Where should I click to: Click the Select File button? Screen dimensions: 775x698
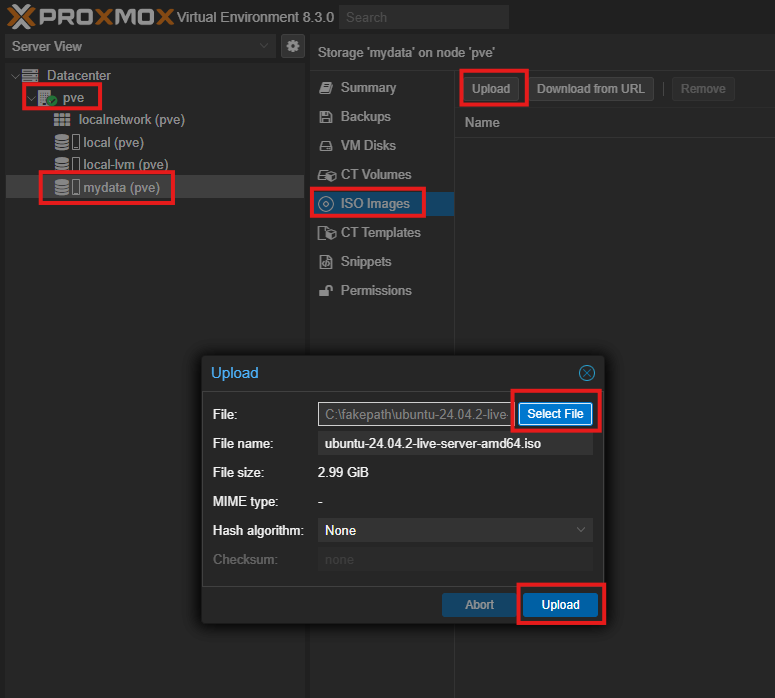click(555, 414)
